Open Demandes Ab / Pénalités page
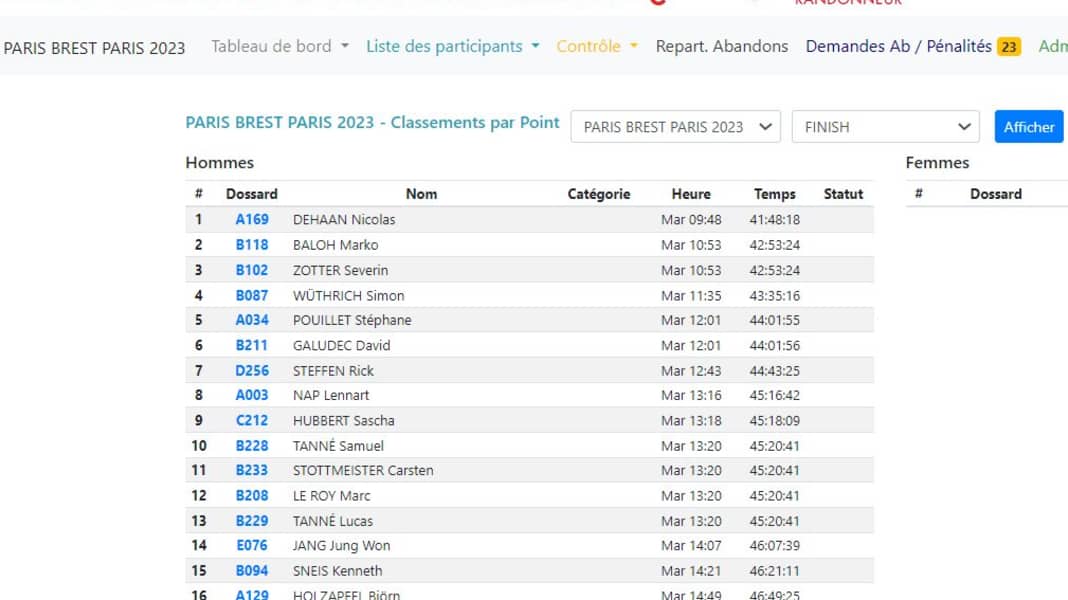The image size is (1068, 600). click(x=898, y=46)
